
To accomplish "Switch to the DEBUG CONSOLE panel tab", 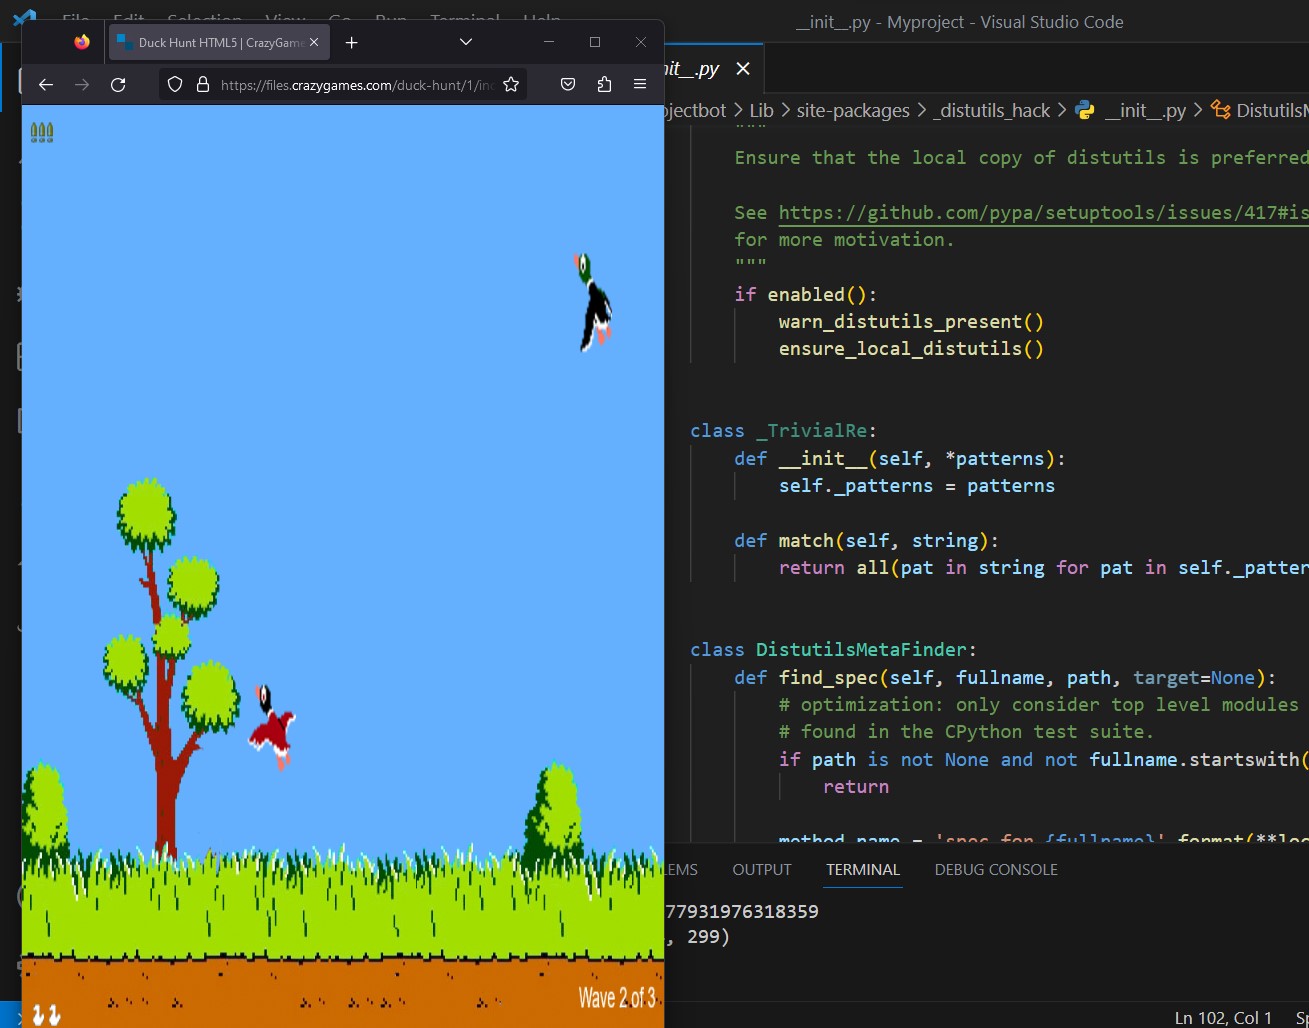I will (x=996, y=869).
